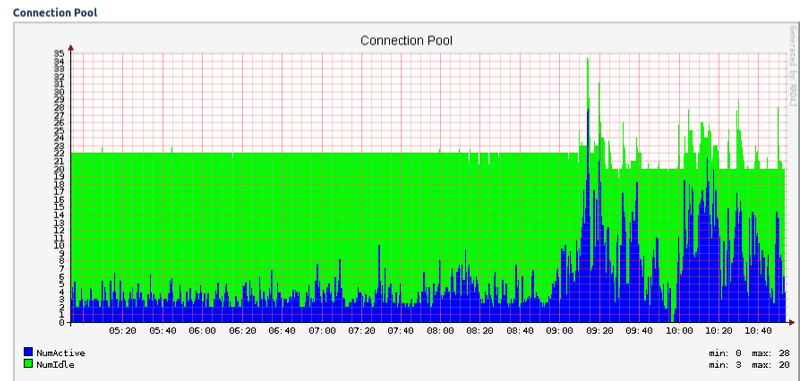Click the 10:20 time axis label
The width and height of the screenshot is (808, 381).
[x=719, y=330]
